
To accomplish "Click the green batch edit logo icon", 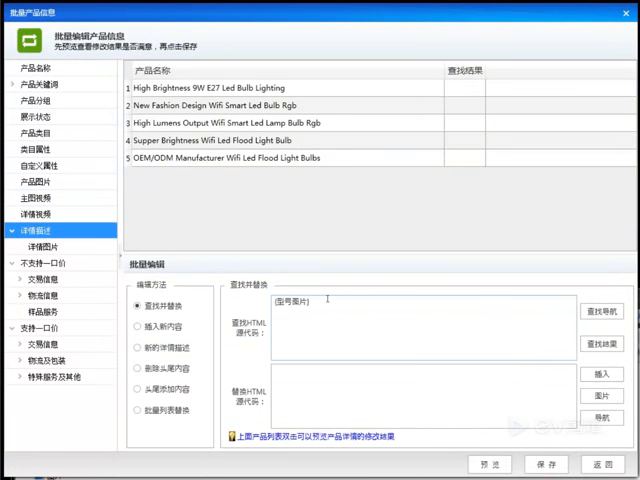I will click(x=29, y=40).
